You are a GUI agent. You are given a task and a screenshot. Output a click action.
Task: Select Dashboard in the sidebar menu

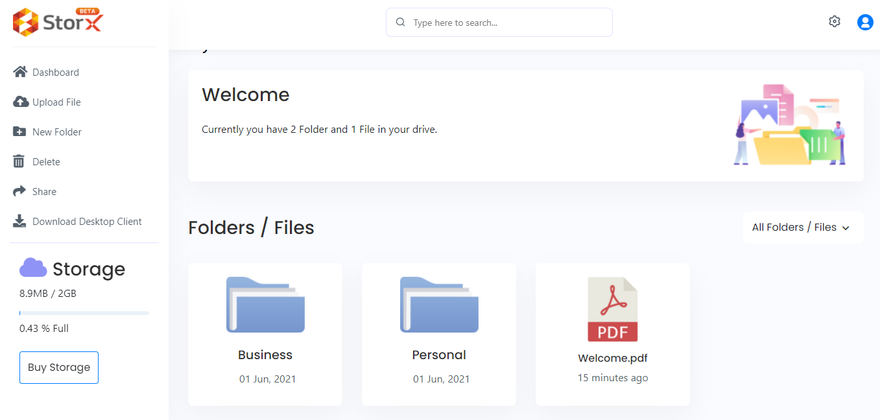tap(55, 72)
